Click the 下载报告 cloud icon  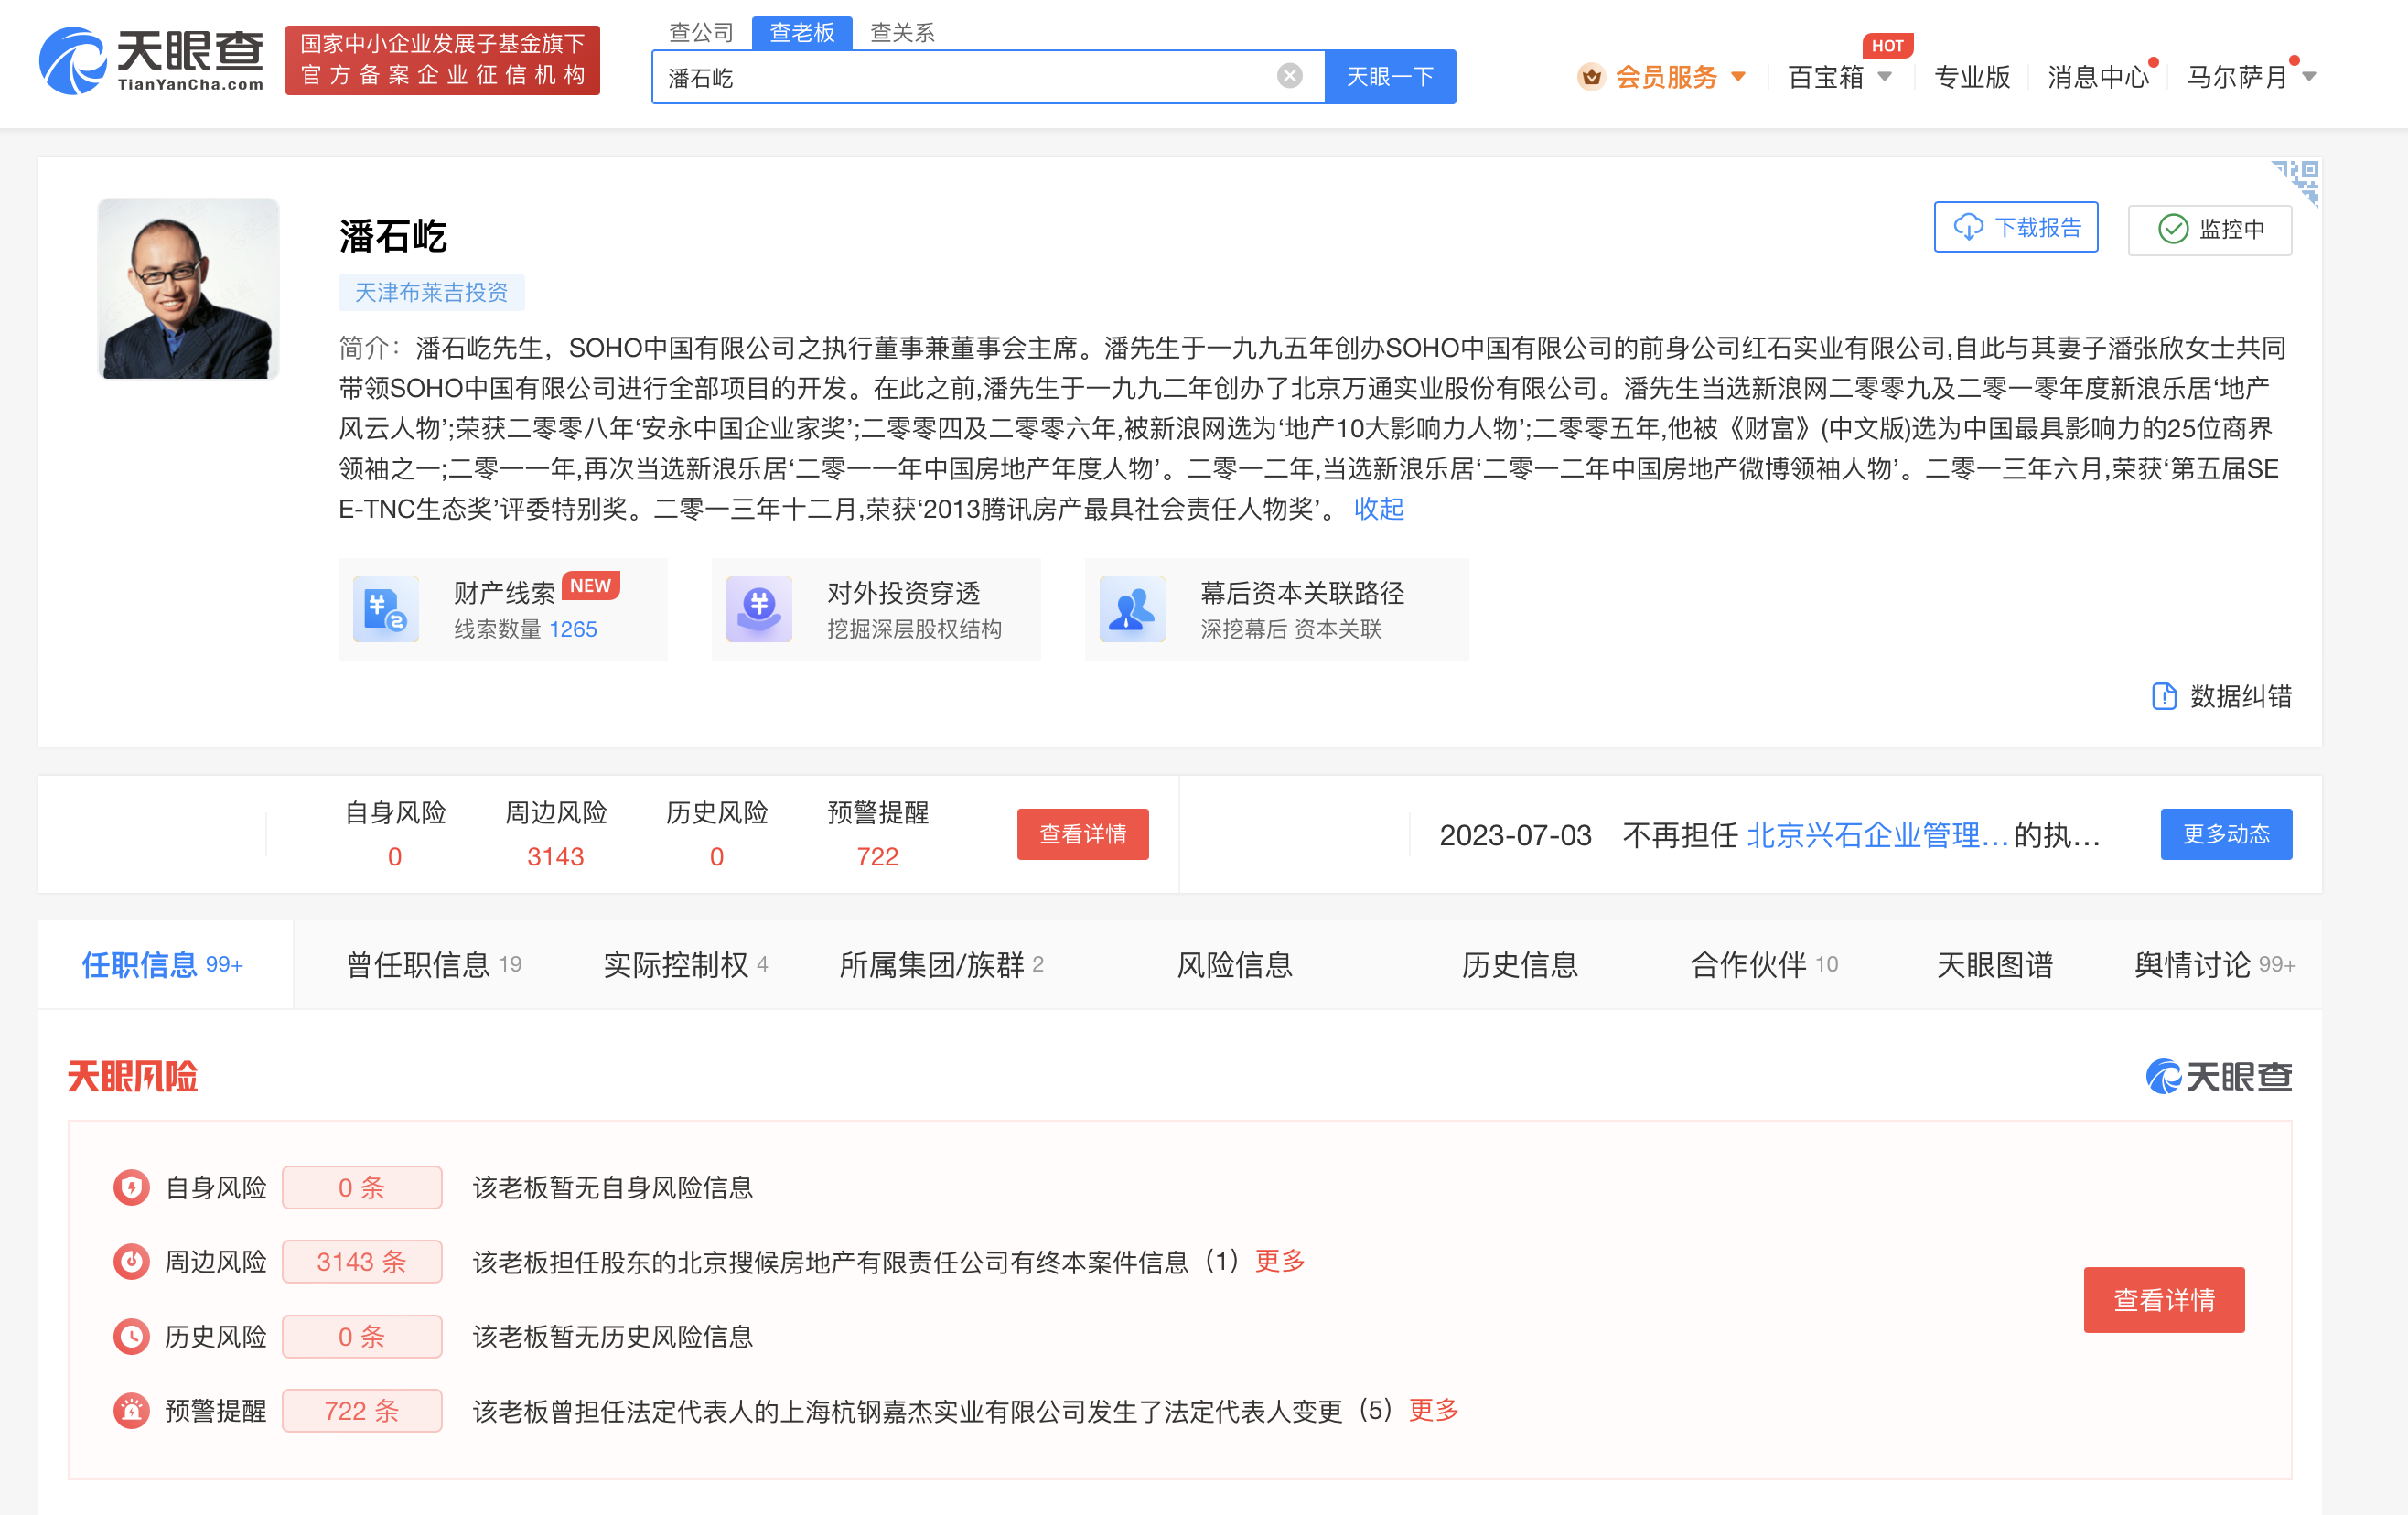click(1968, 228)
